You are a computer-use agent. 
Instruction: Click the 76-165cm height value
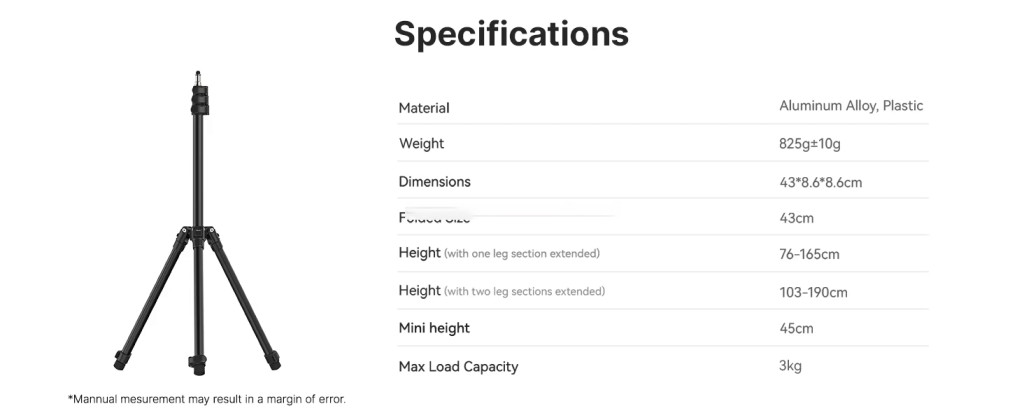809,254
